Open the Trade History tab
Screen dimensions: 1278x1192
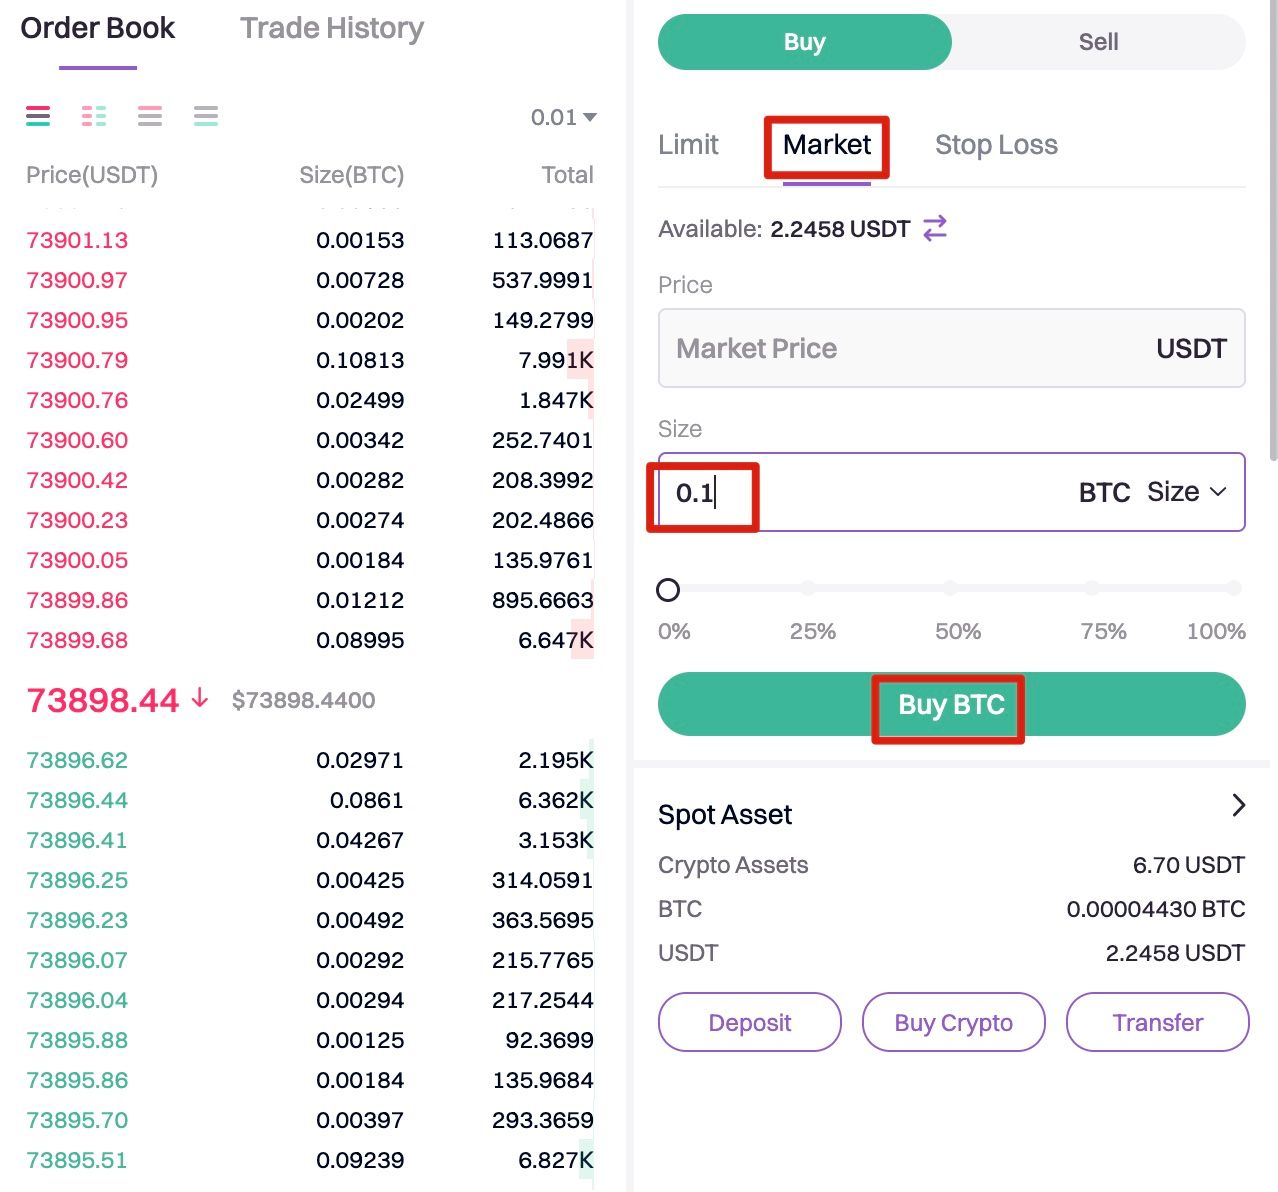click(331, 29)
